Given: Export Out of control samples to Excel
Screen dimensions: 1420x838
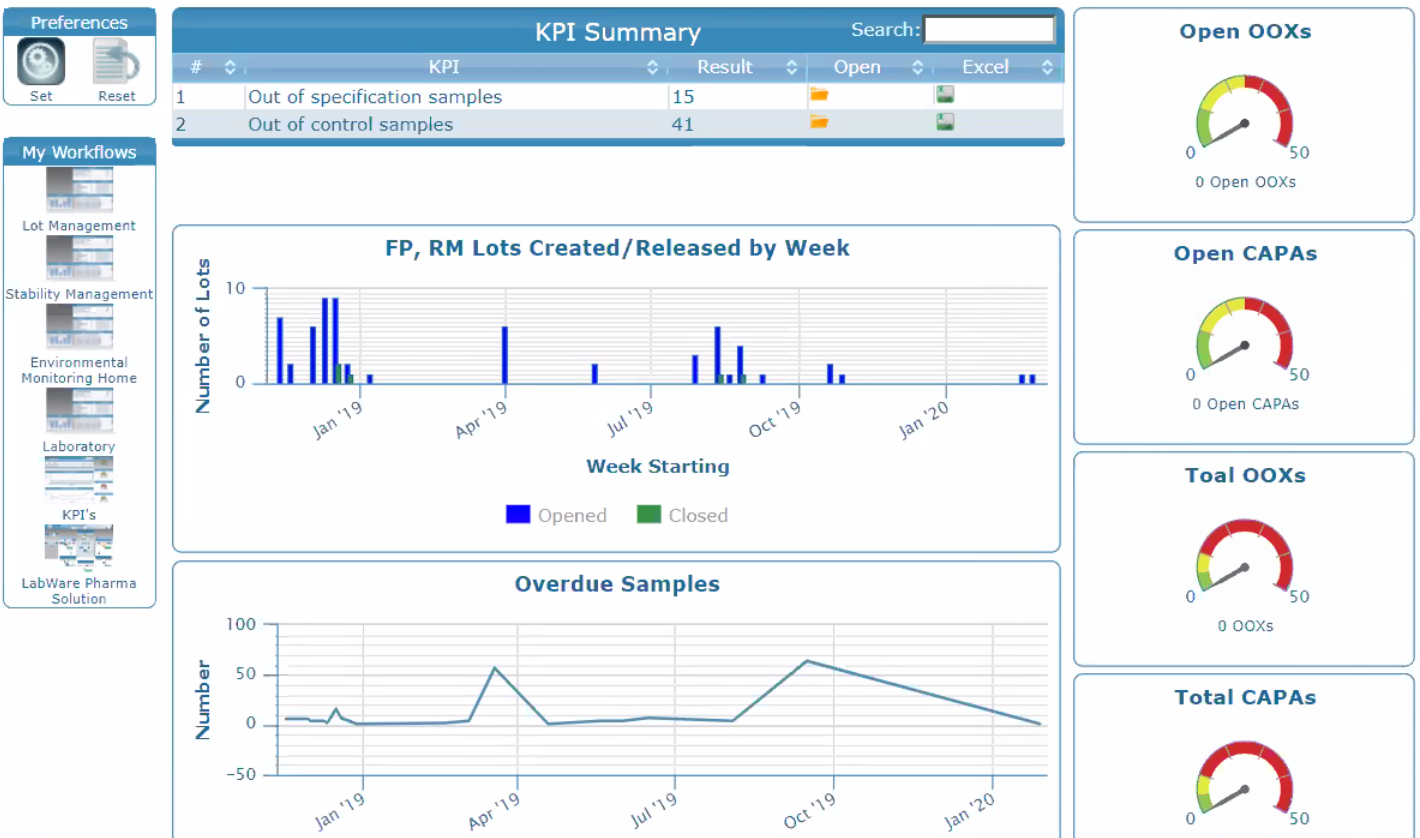Looking at the screenshot, I should pos(944,123).
